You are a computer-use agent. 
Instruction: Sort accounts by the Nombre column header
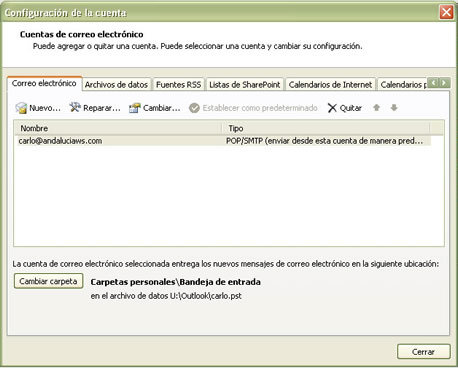118,128
